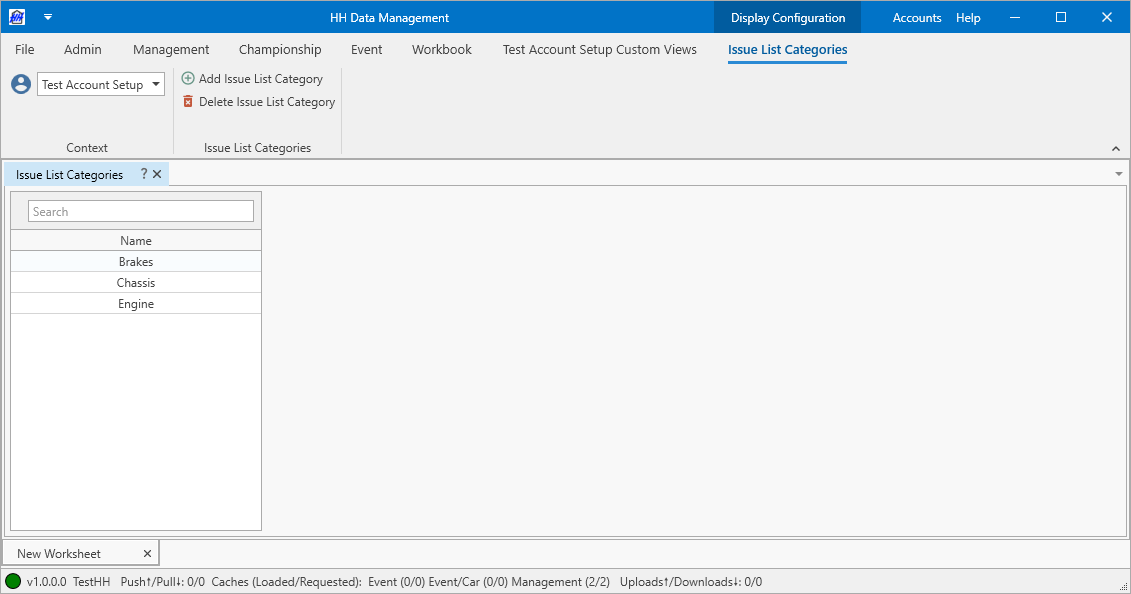Click the user account context icon
The width and height of the screenshot is (1131, 594).
(x=21, y=85)
